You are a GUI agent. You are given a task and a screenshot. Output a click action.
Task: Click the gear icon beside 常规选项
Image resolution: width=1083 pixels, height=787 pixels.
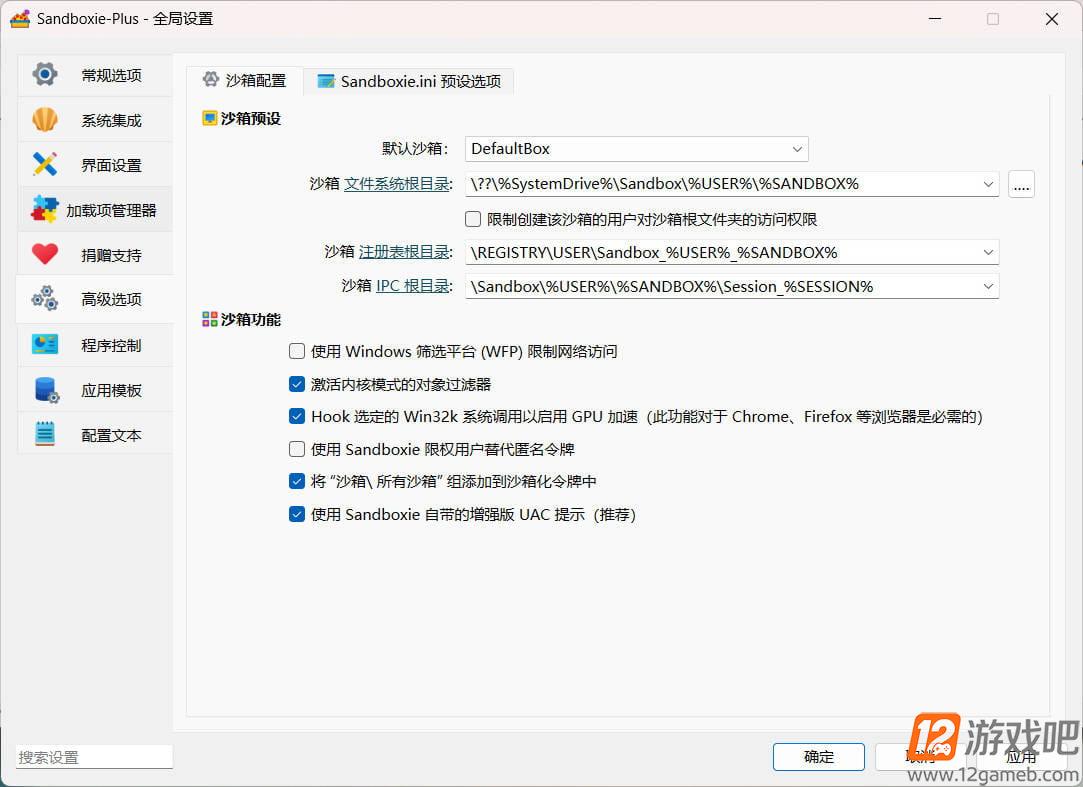click(x=45, y=74)
